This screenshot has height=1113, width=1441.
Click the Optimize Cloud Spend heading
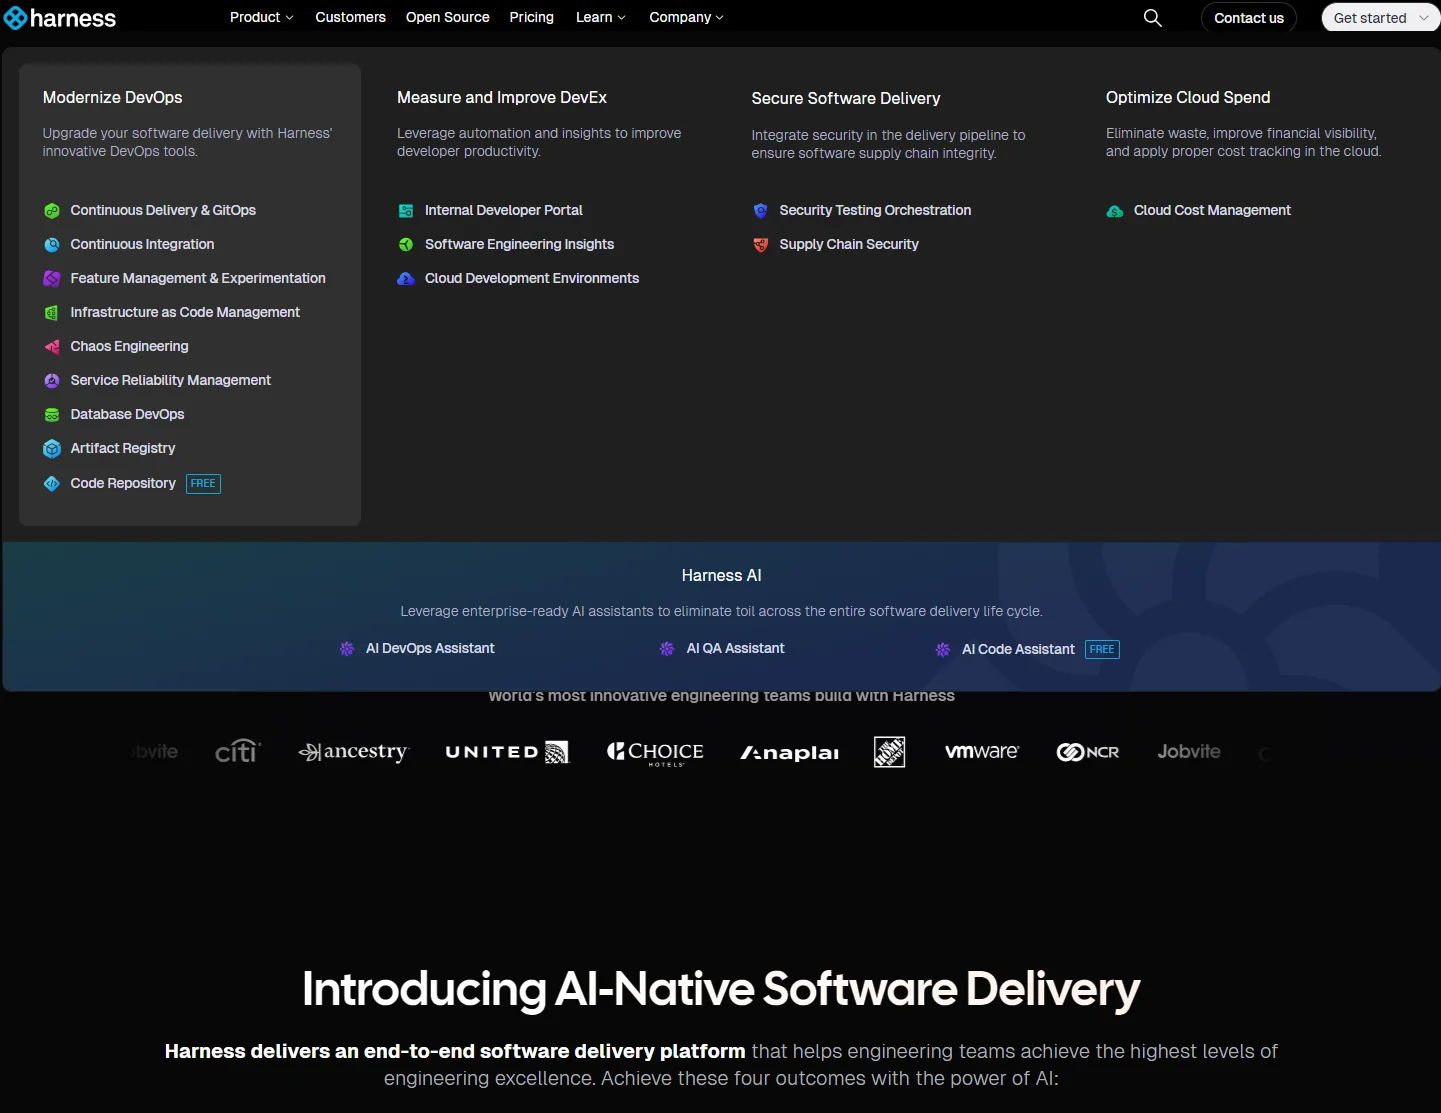pos(1188,98)
